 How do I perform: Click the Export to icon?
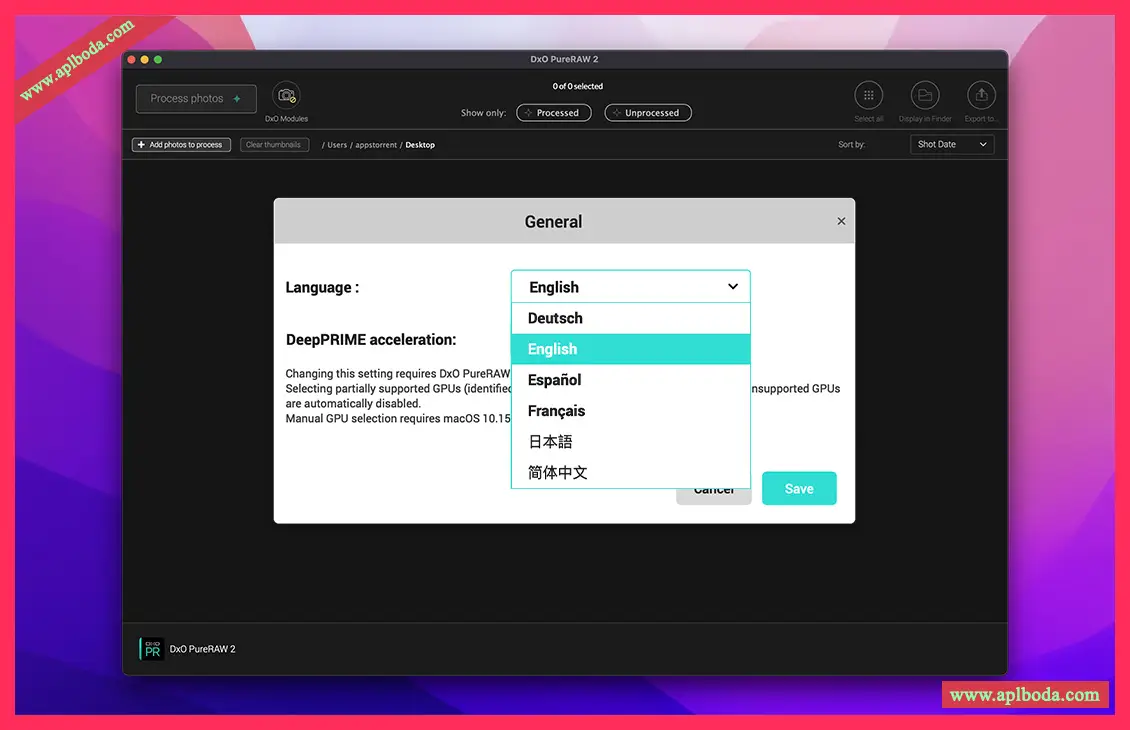pyautogui.click(x=981, y=96)
